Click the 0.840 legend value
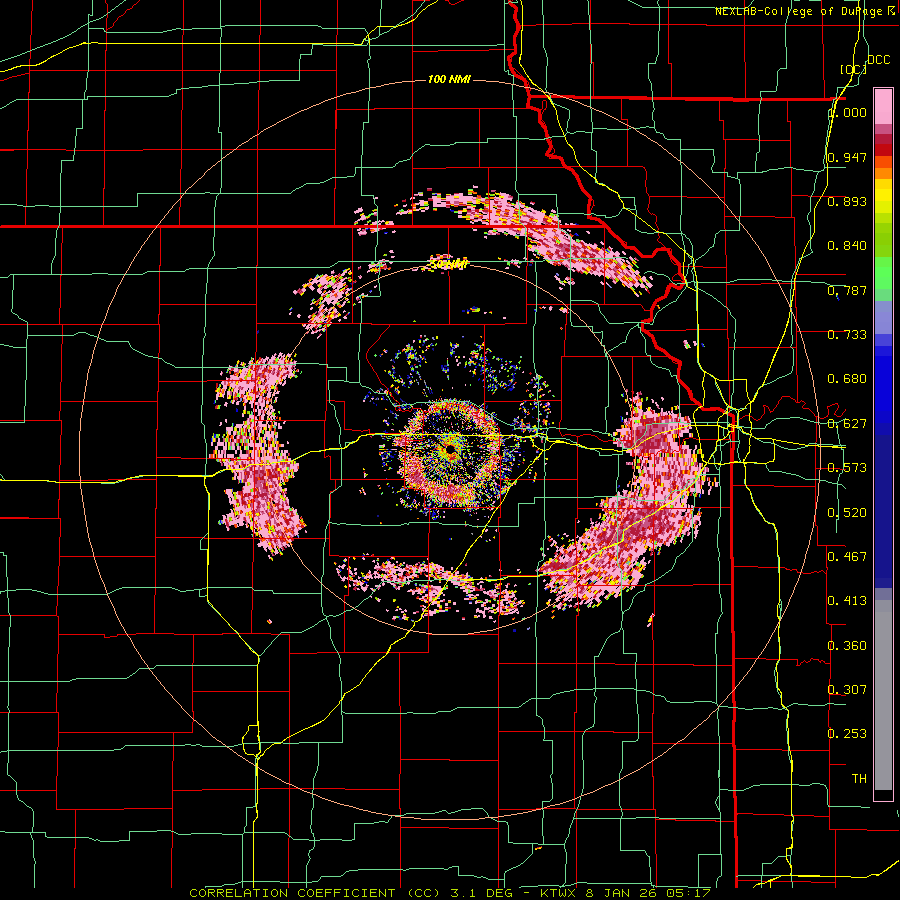Image resolution: width=900 pixels, height=900 pixels. (x=847, y=246)
